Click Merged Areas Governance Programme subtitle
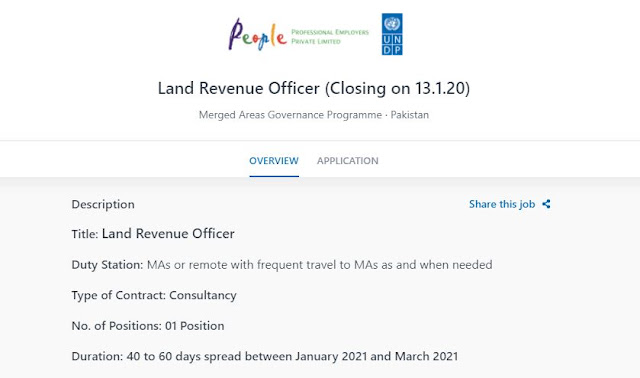The image size is (640, 378). click(290, 115)
